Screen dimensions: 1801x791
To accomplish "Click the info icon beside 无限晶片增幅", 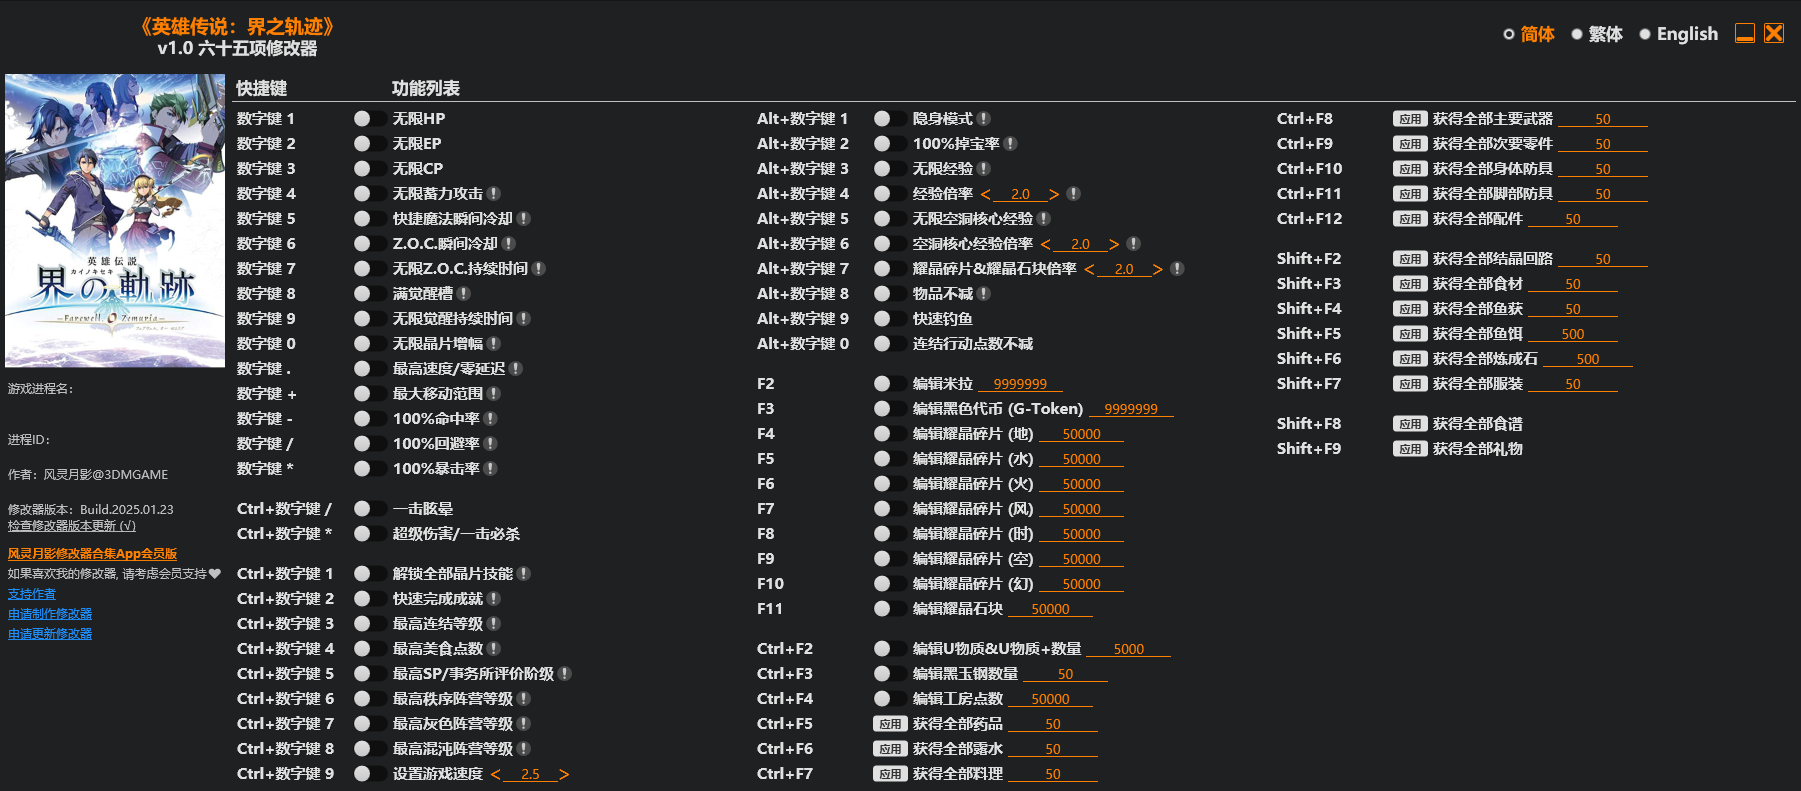I will pyautogui.click(x=494, y=344).
